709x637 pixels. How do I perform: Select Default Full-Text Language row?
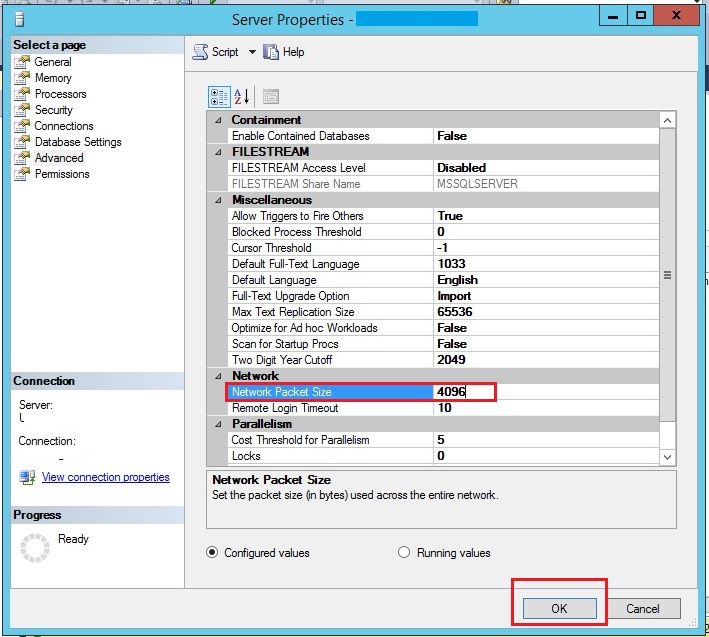point(444,264)
